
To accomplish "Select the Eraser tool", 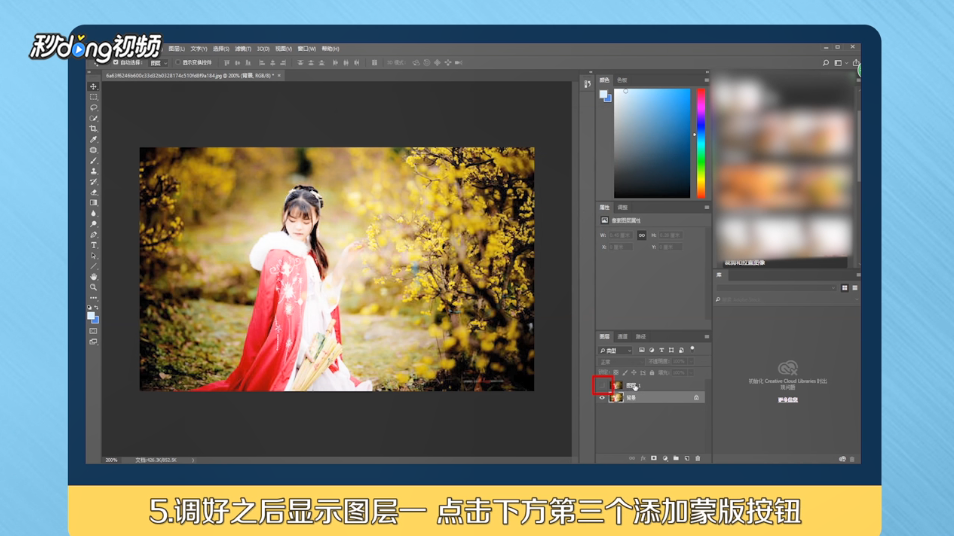I will click(x=94, y=192).
